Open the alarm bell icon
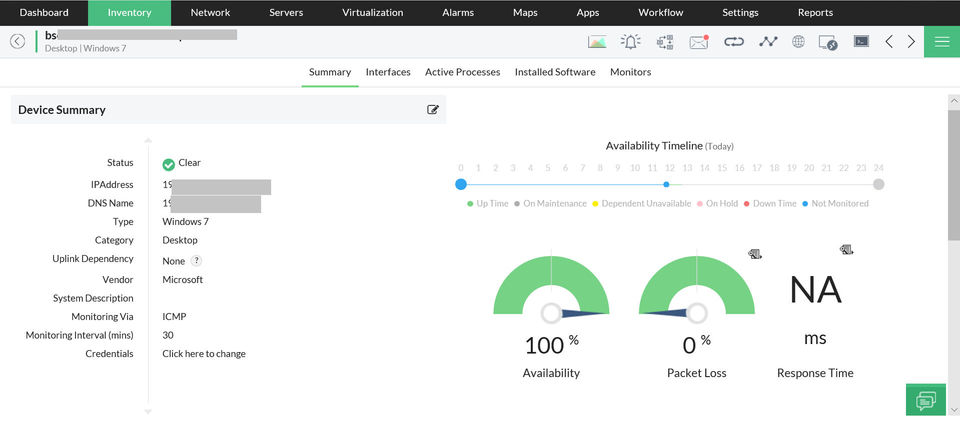 pyautogui.click(x=630, y=42)
